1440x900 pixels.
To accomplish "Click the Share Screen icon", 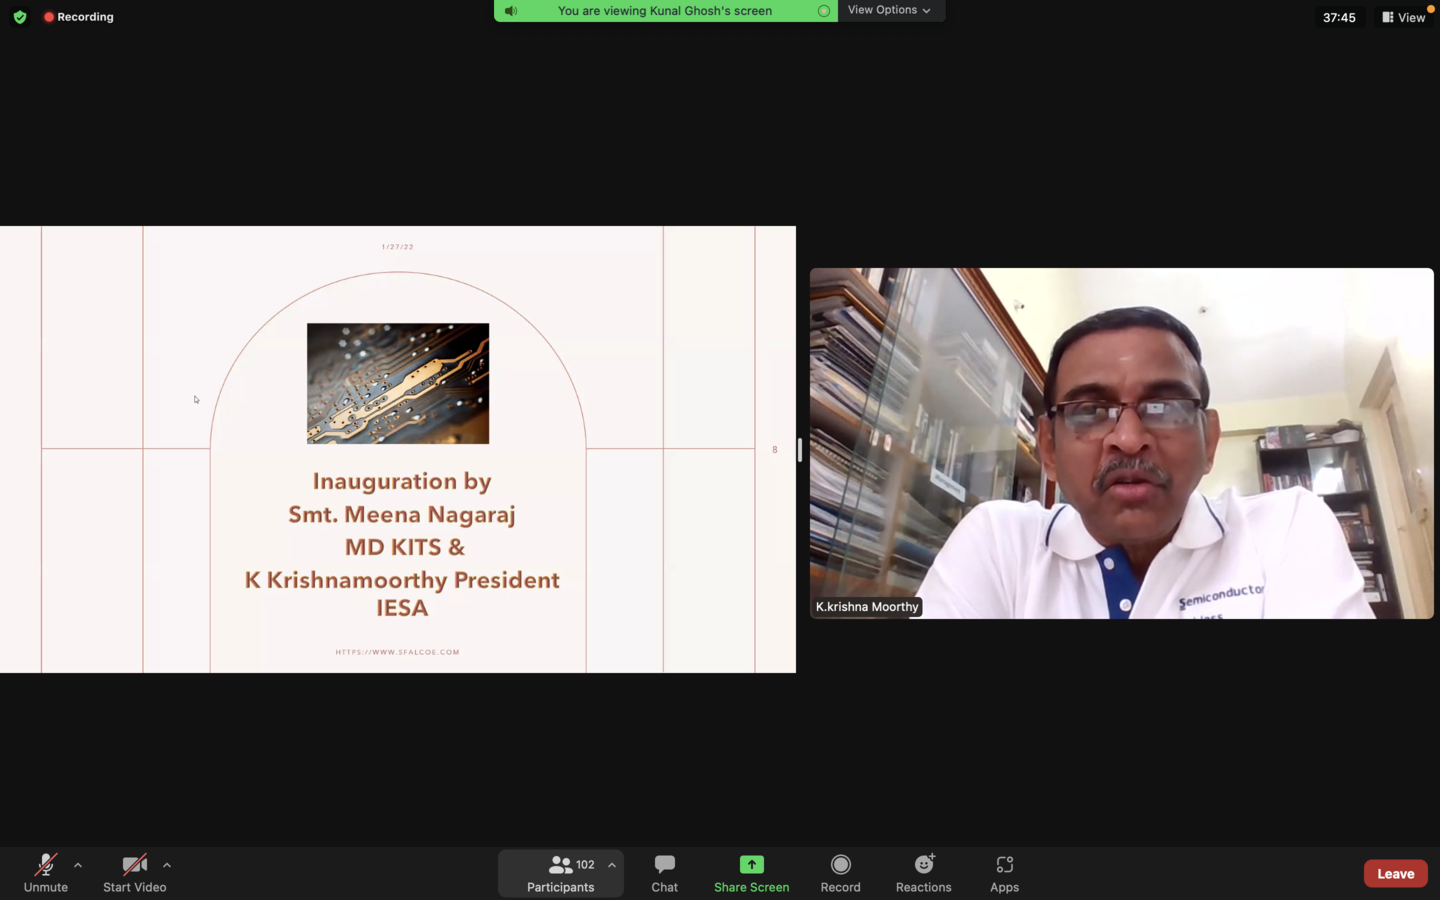I will 751,865.
